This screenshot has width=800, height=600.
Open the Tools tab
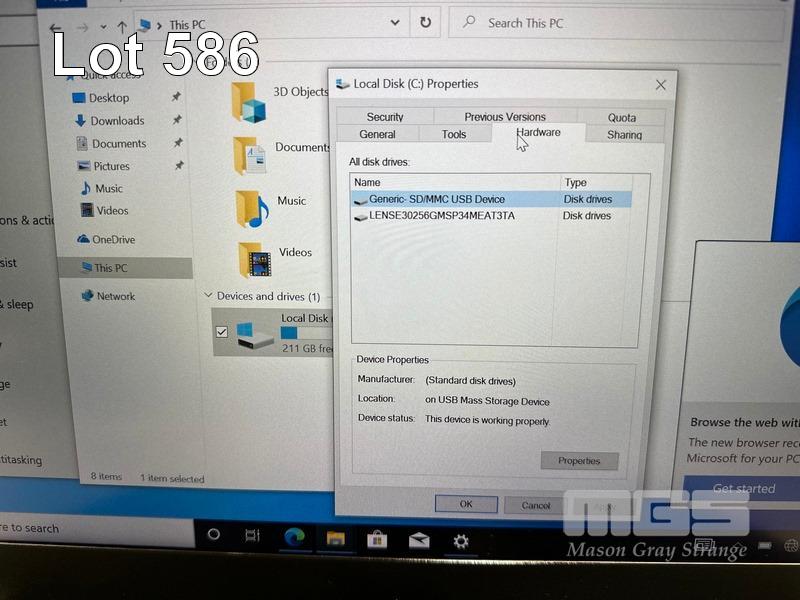454,134
